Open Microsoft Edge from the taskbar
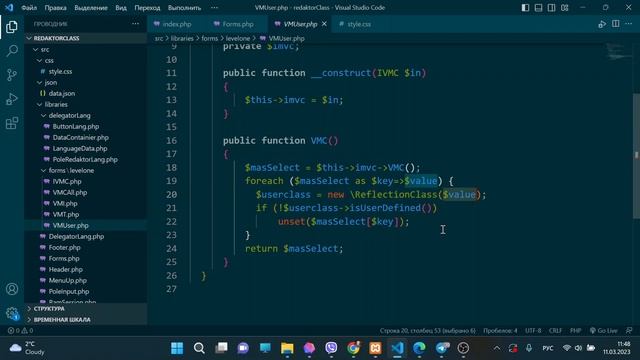 419,348
